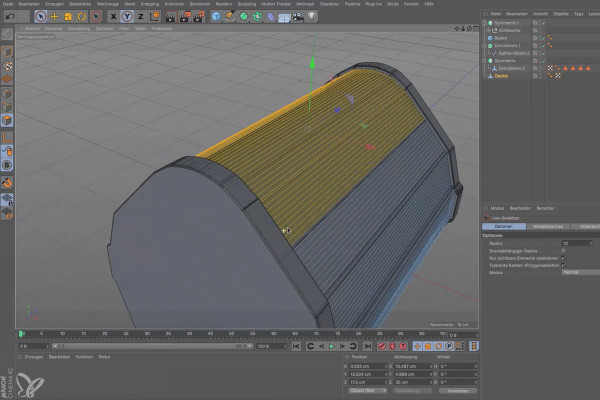This screenshot has width=600, height=400.
Task: Click the render view clapperboard icon
Action: [170, 17]
